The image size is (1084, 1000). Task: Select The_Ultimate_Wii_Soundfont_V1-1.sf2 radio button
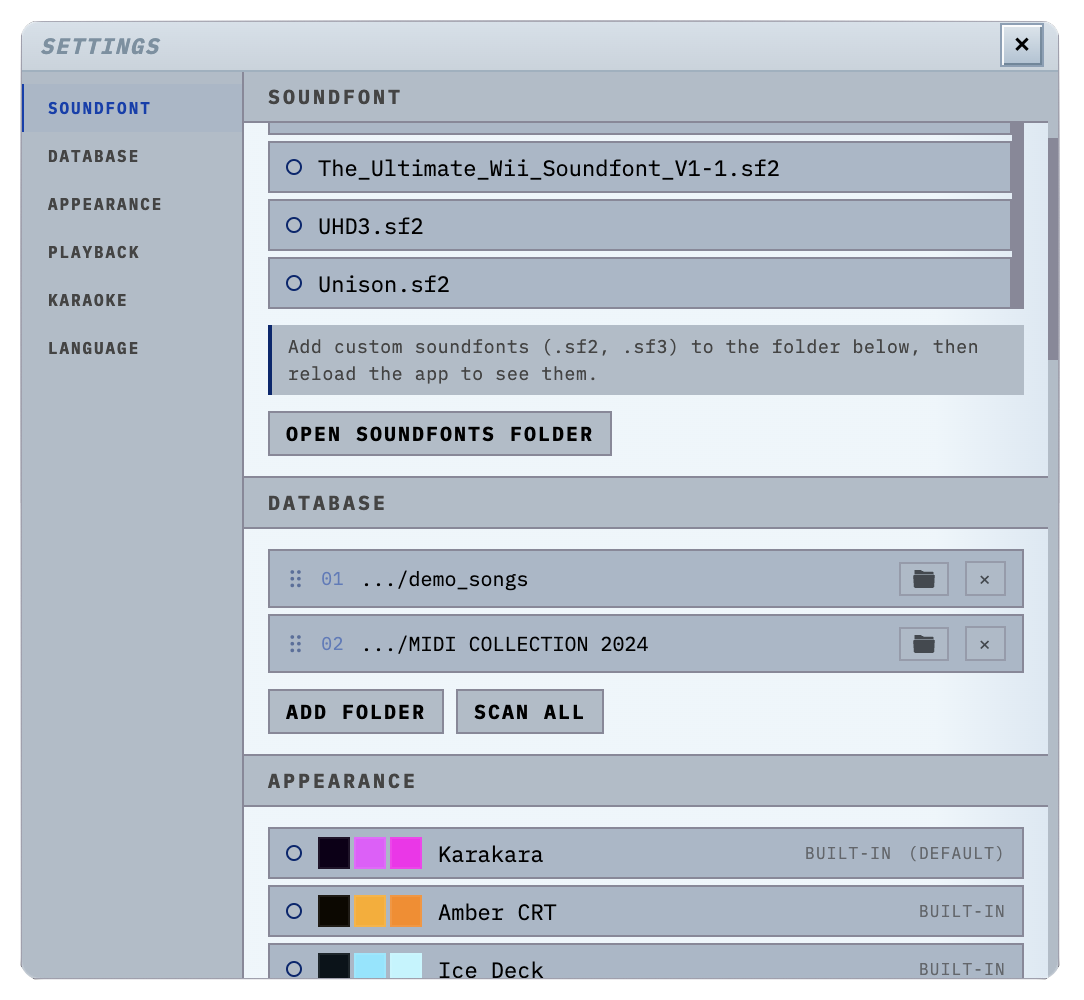click(x=294, y=167)
